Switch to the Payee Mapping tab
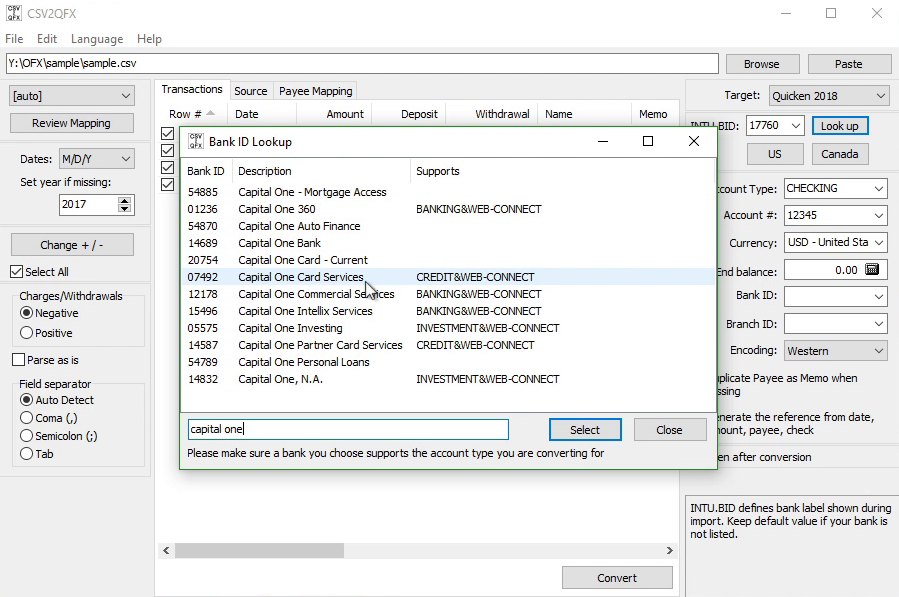Screen dimensions: 899x597 click(x=315, y=91)
